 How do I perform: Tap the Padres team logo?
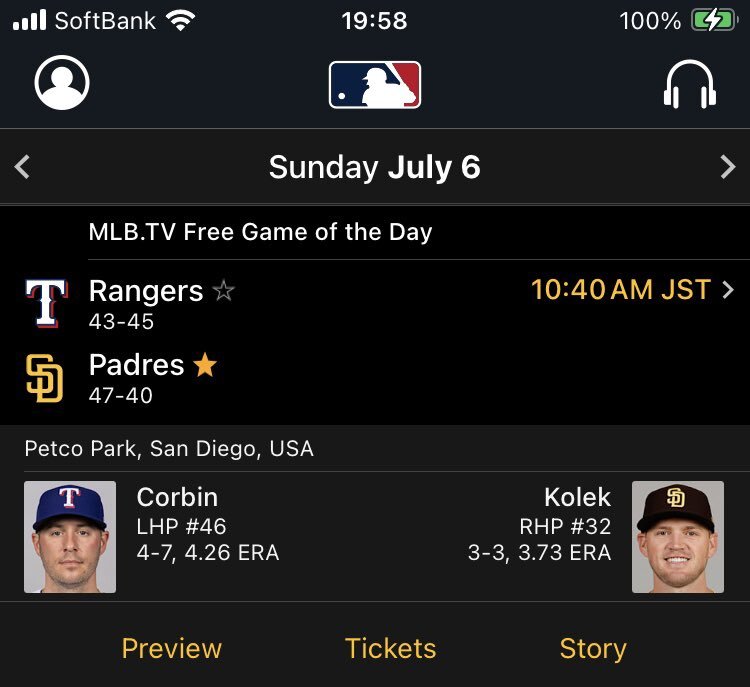coord(44,378)
